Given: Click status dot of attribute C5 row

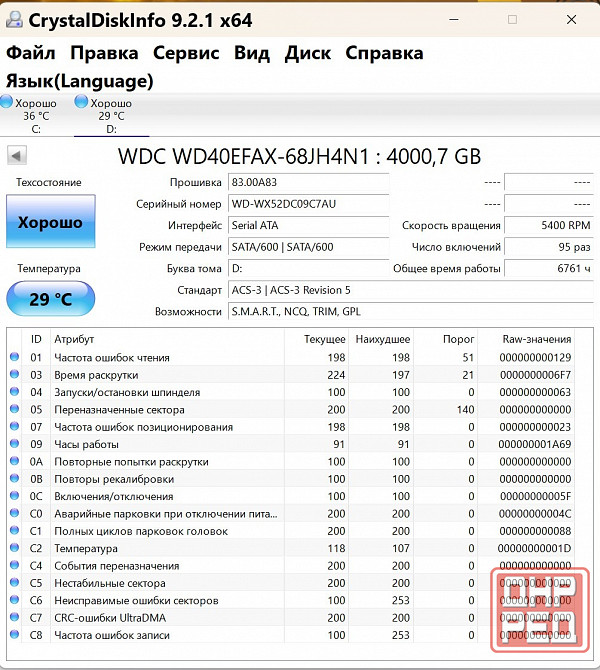Looking at the screenshot, I should [x=15, y=582].
